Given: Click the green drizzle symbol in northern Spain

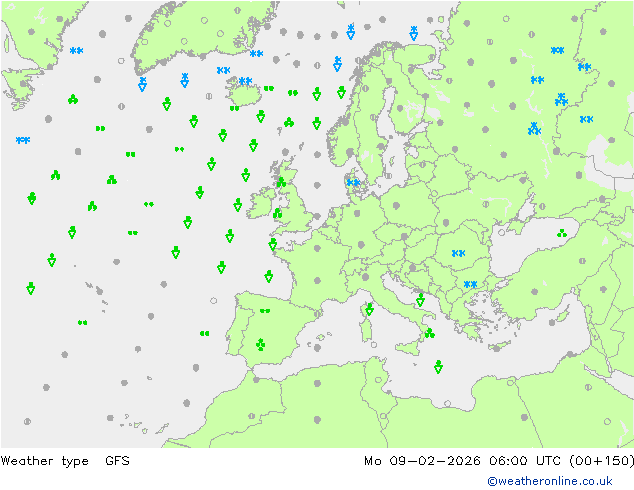Looking at the screenshot, I should (x=265, y=311).
